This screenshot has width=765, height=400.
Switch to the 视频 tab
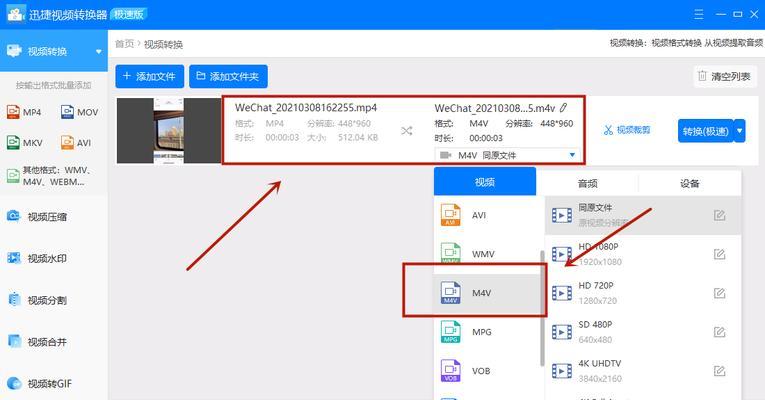(485, 182)
